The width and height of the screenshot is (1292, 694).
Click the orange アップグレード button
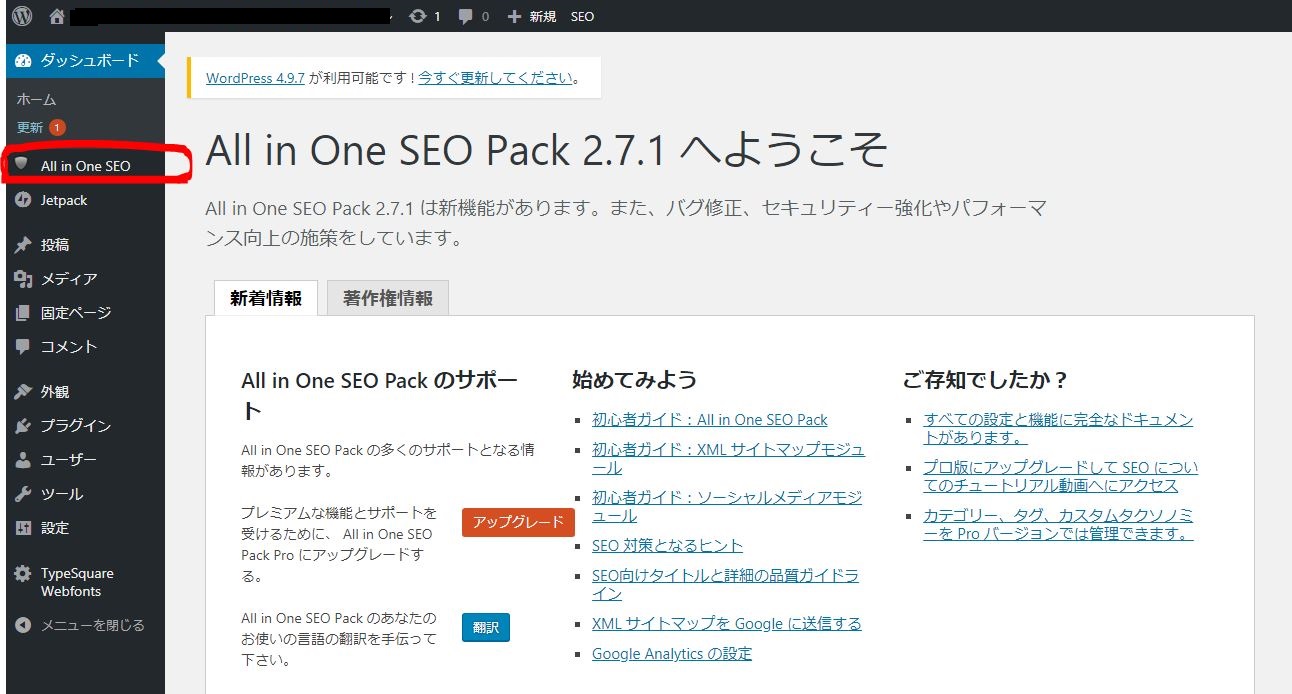[x=518, y=522]
